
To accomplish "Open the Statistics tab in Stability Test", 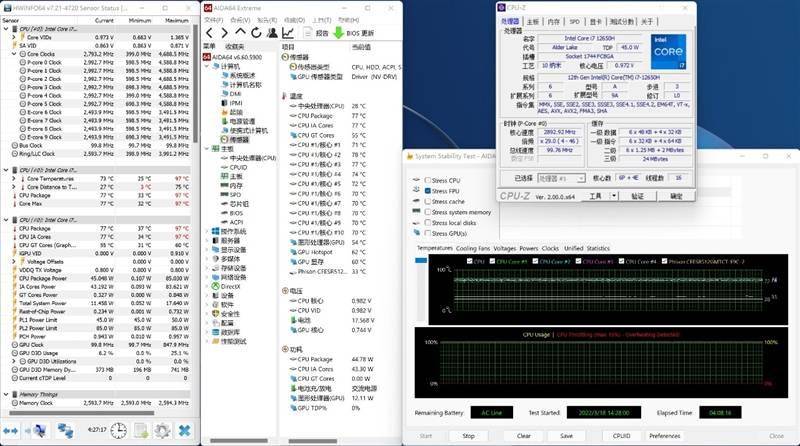I will 598,249.
